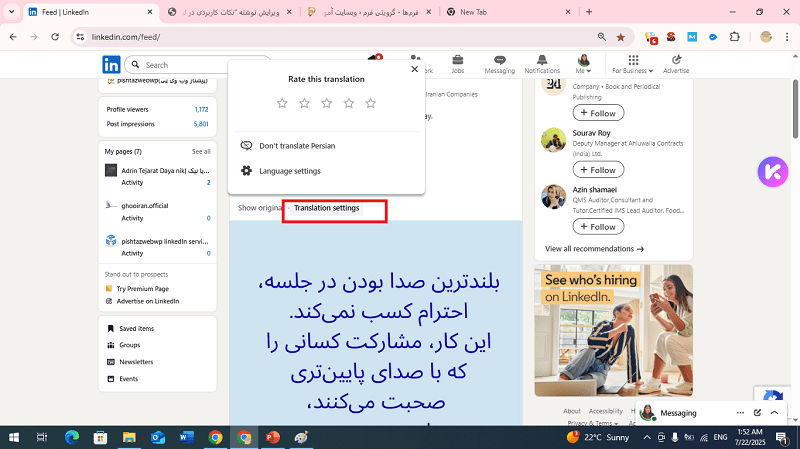Image resolution: width=800 pixels, height=449 pixels.
Task: Open the Extensions puzzle icon
Action: pyautogui.click(x=735, y=37)
